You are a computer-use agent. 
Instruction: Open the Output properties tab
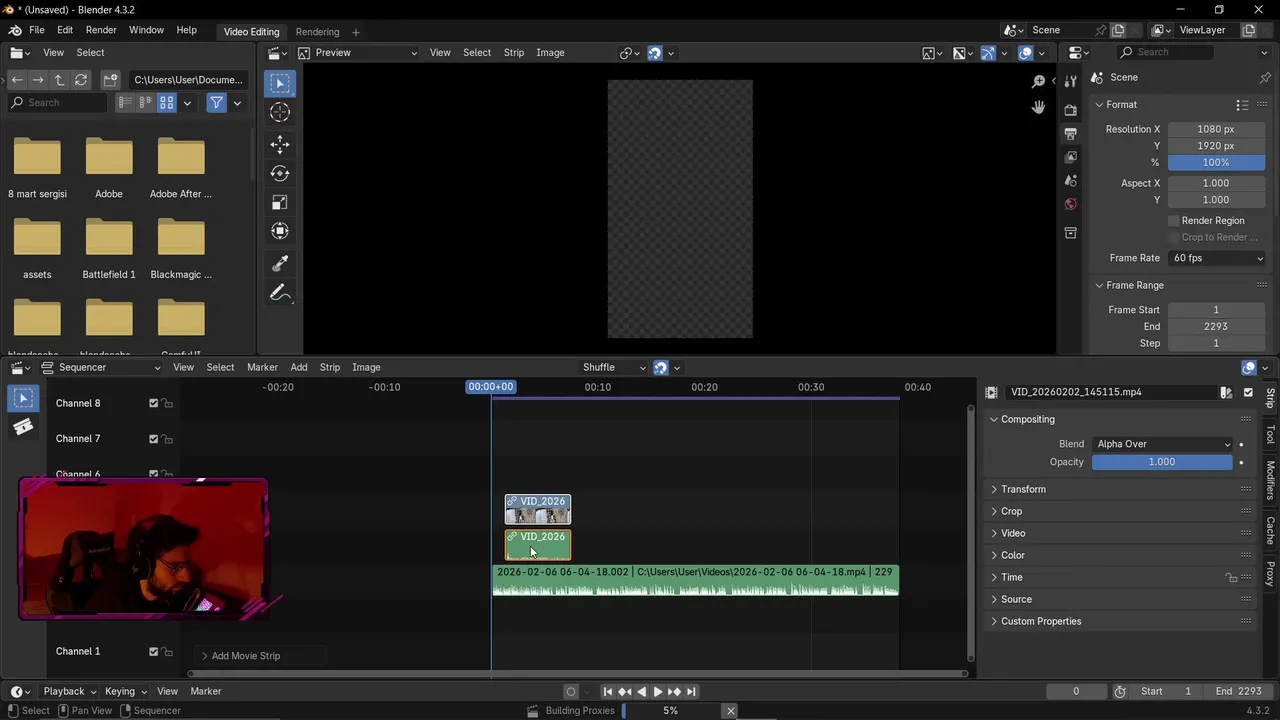coord(1071,133)
